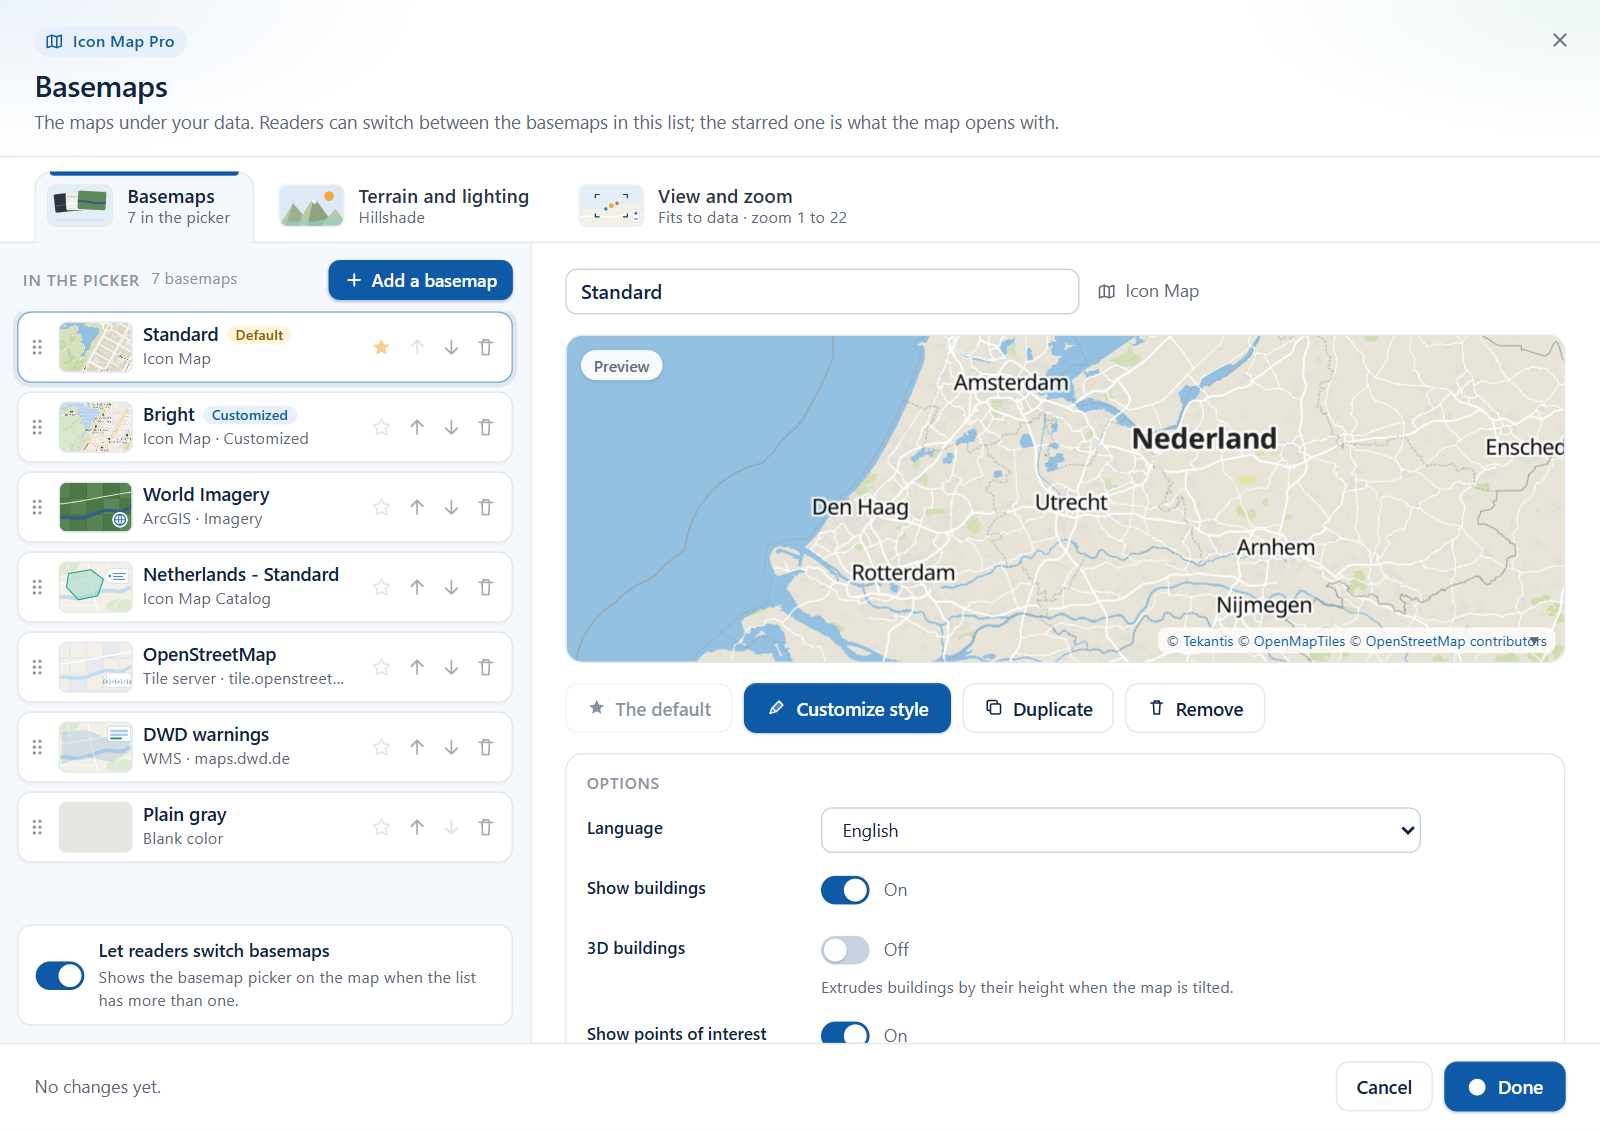Click The default button

[x=649, y=709]
